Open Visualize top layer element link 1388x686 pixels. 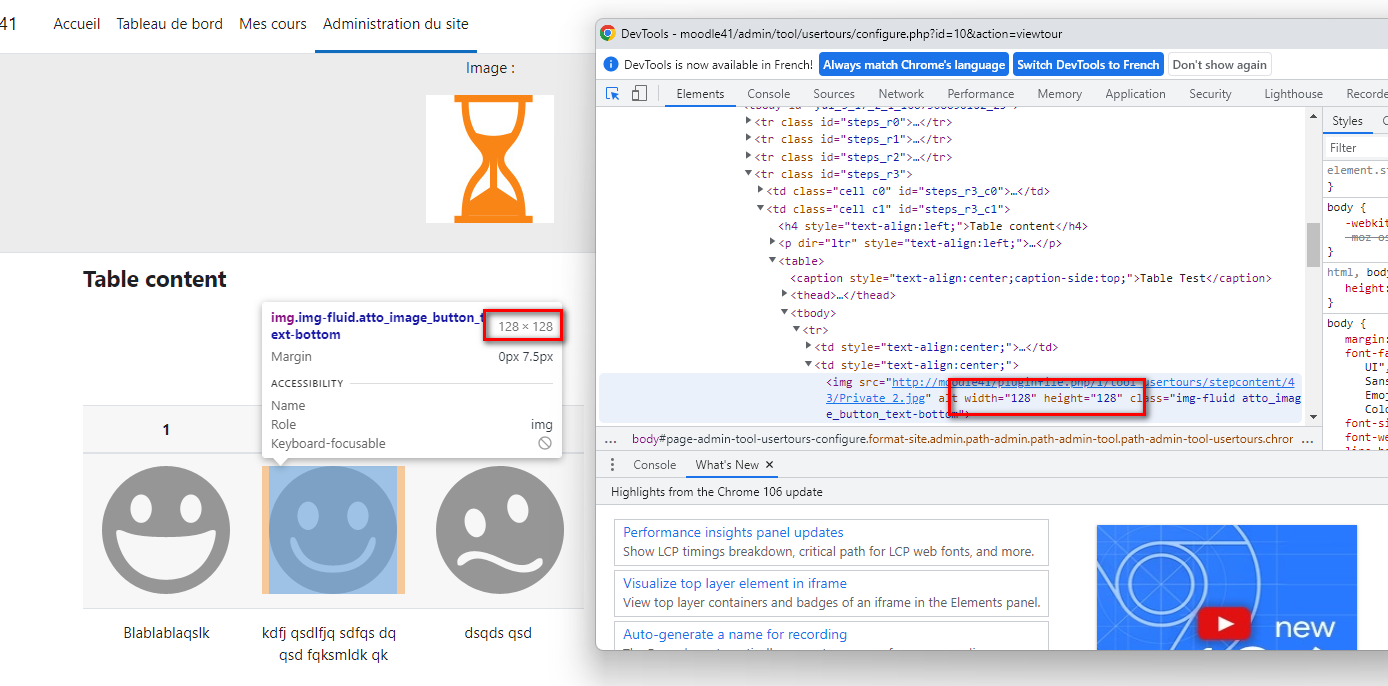coord(735,583)
